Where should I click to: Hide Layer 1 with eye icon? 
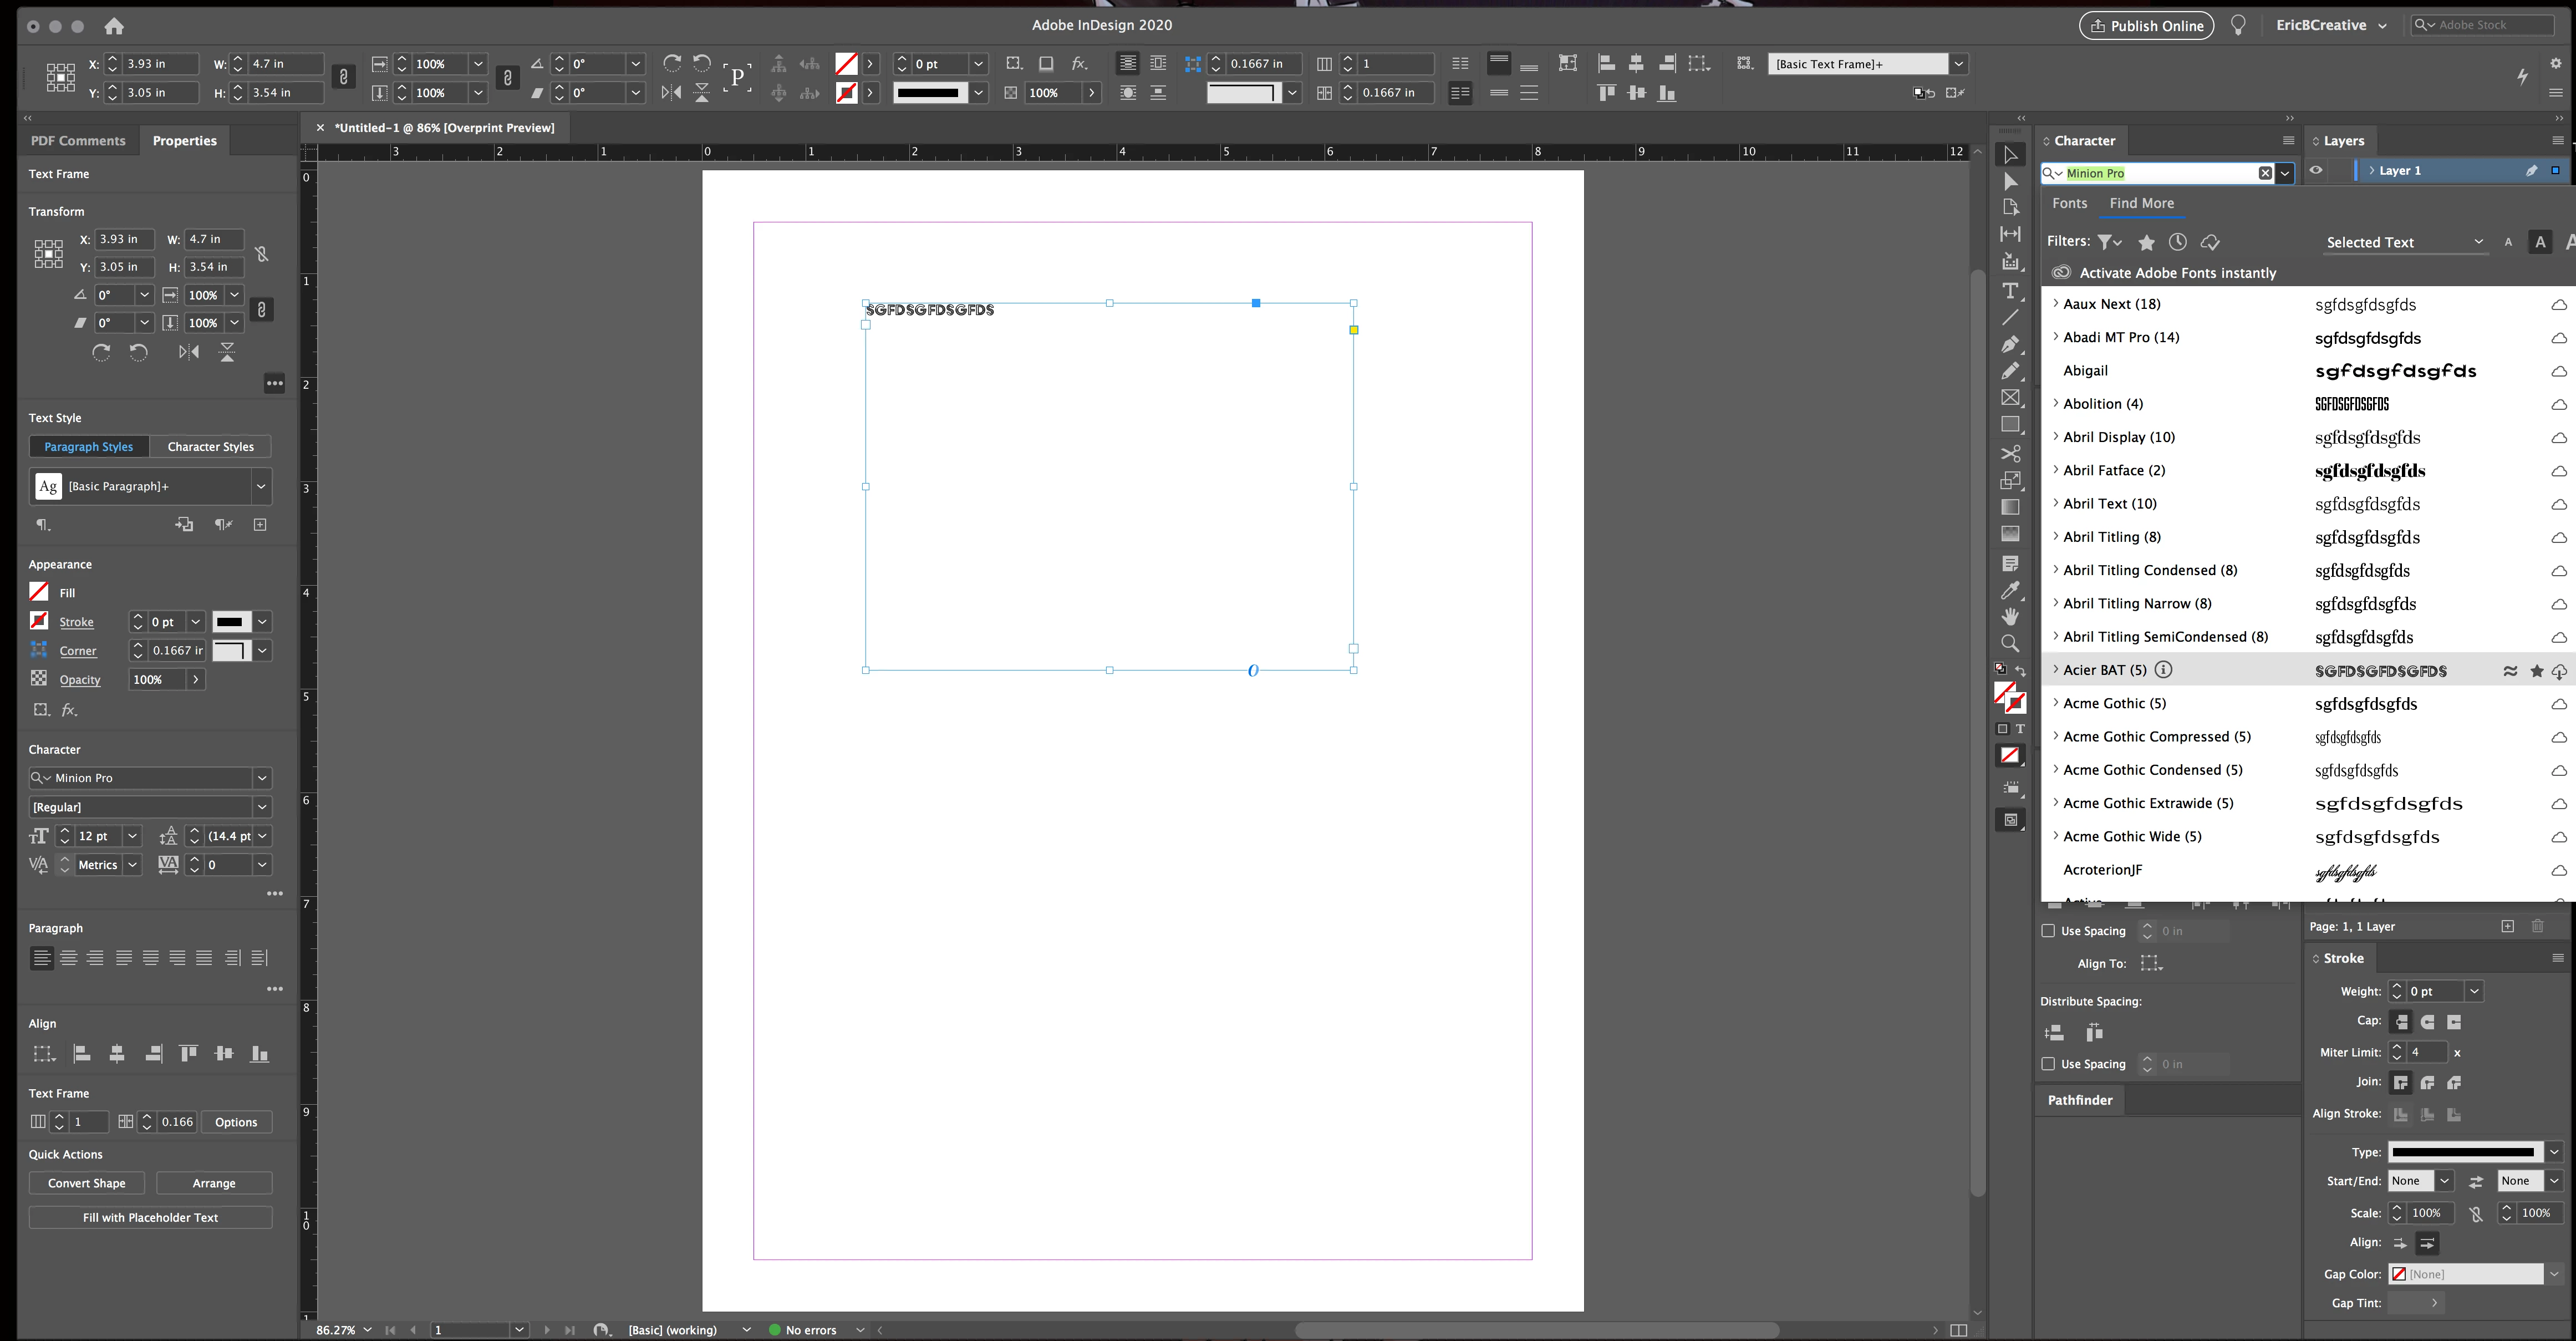tap(2316, 171)
